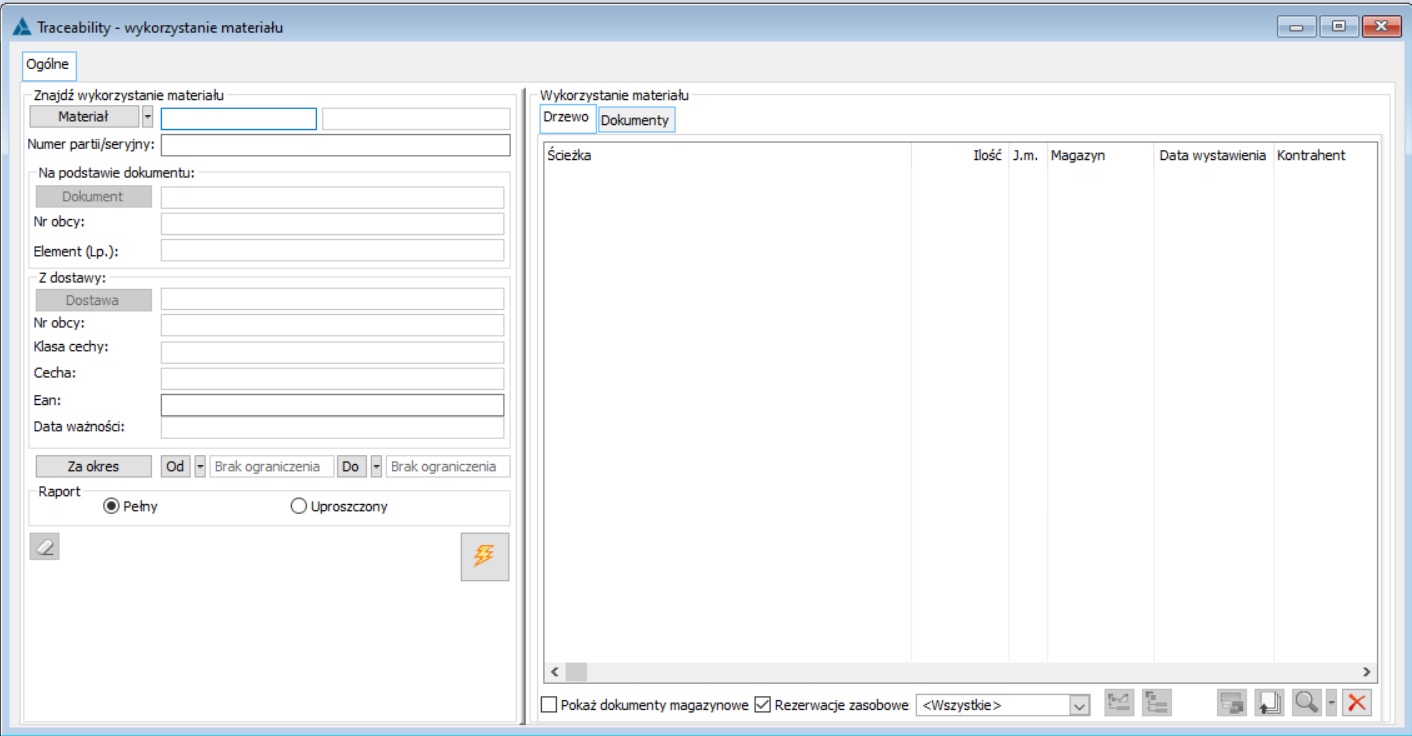Click the Od button
The image size is (1412, 736).
tap(176, 466)
